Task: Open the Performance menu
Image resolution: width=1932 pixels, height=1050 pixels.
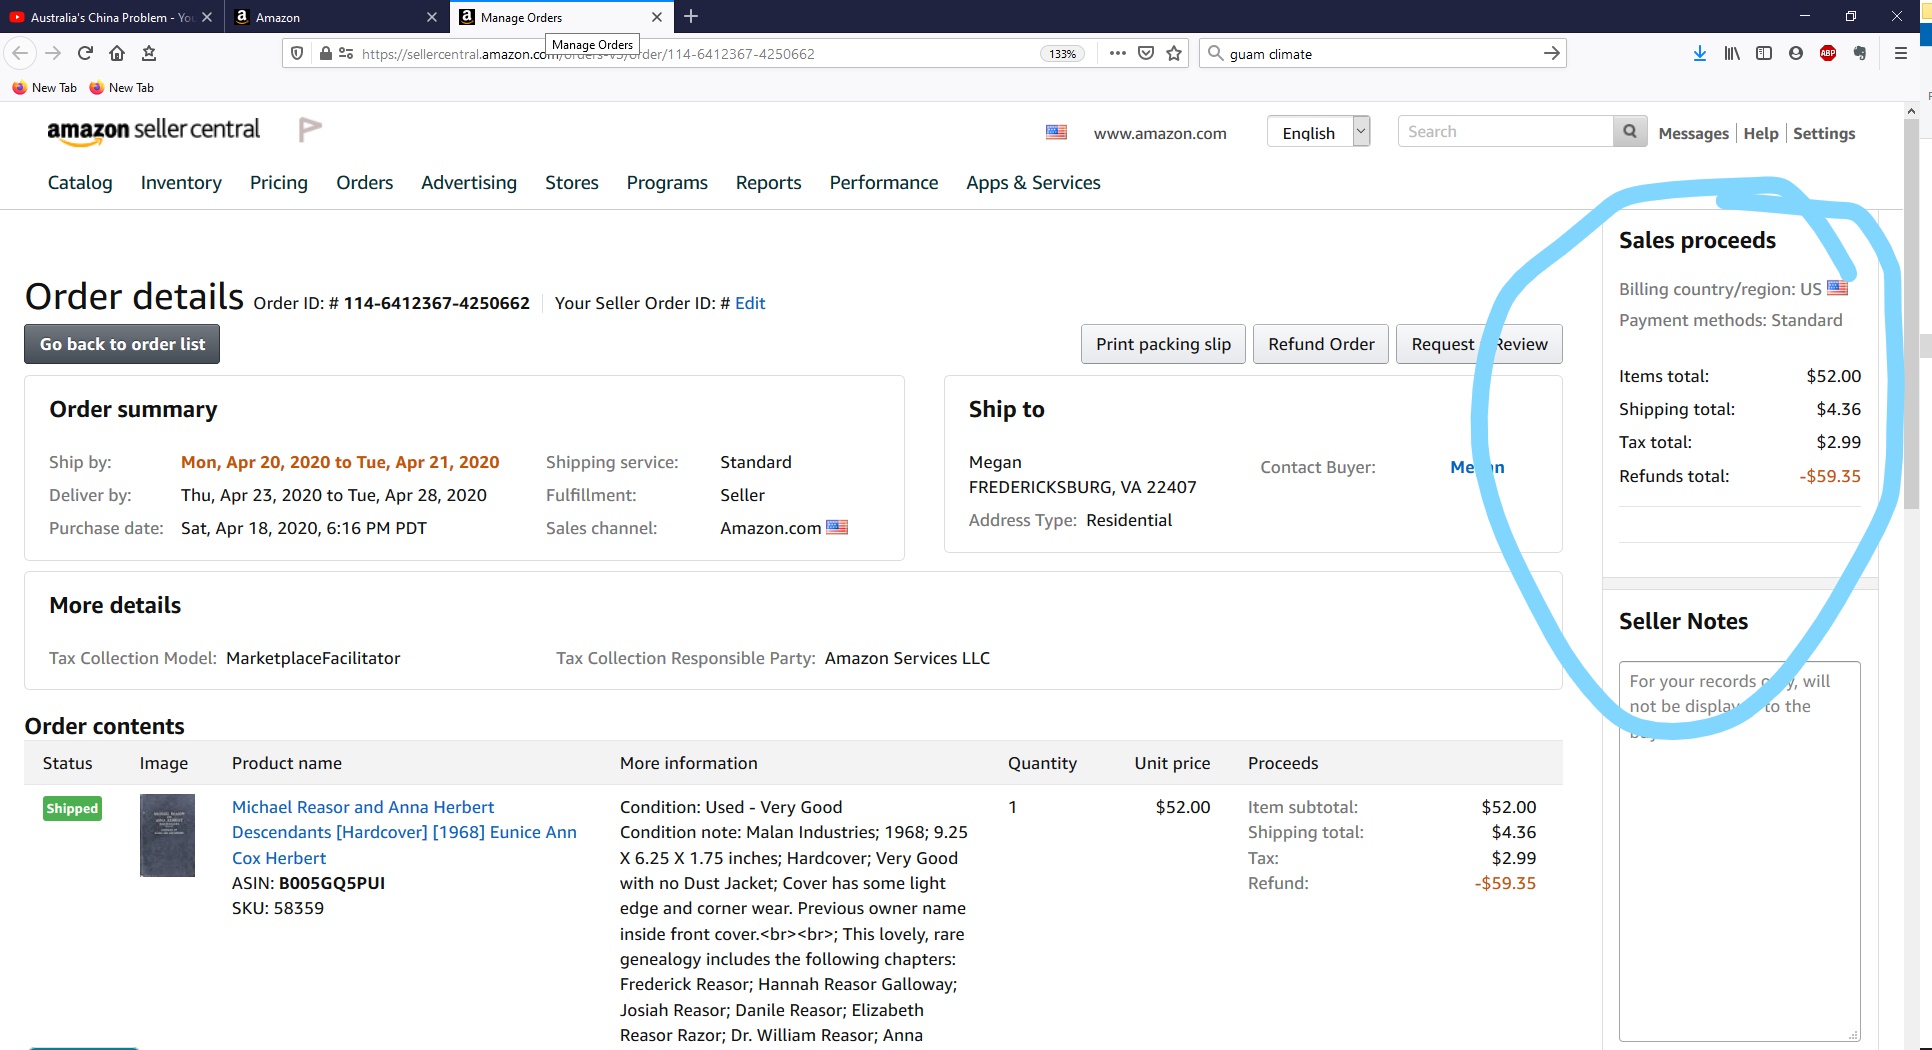Action: [x=884, y=182]
